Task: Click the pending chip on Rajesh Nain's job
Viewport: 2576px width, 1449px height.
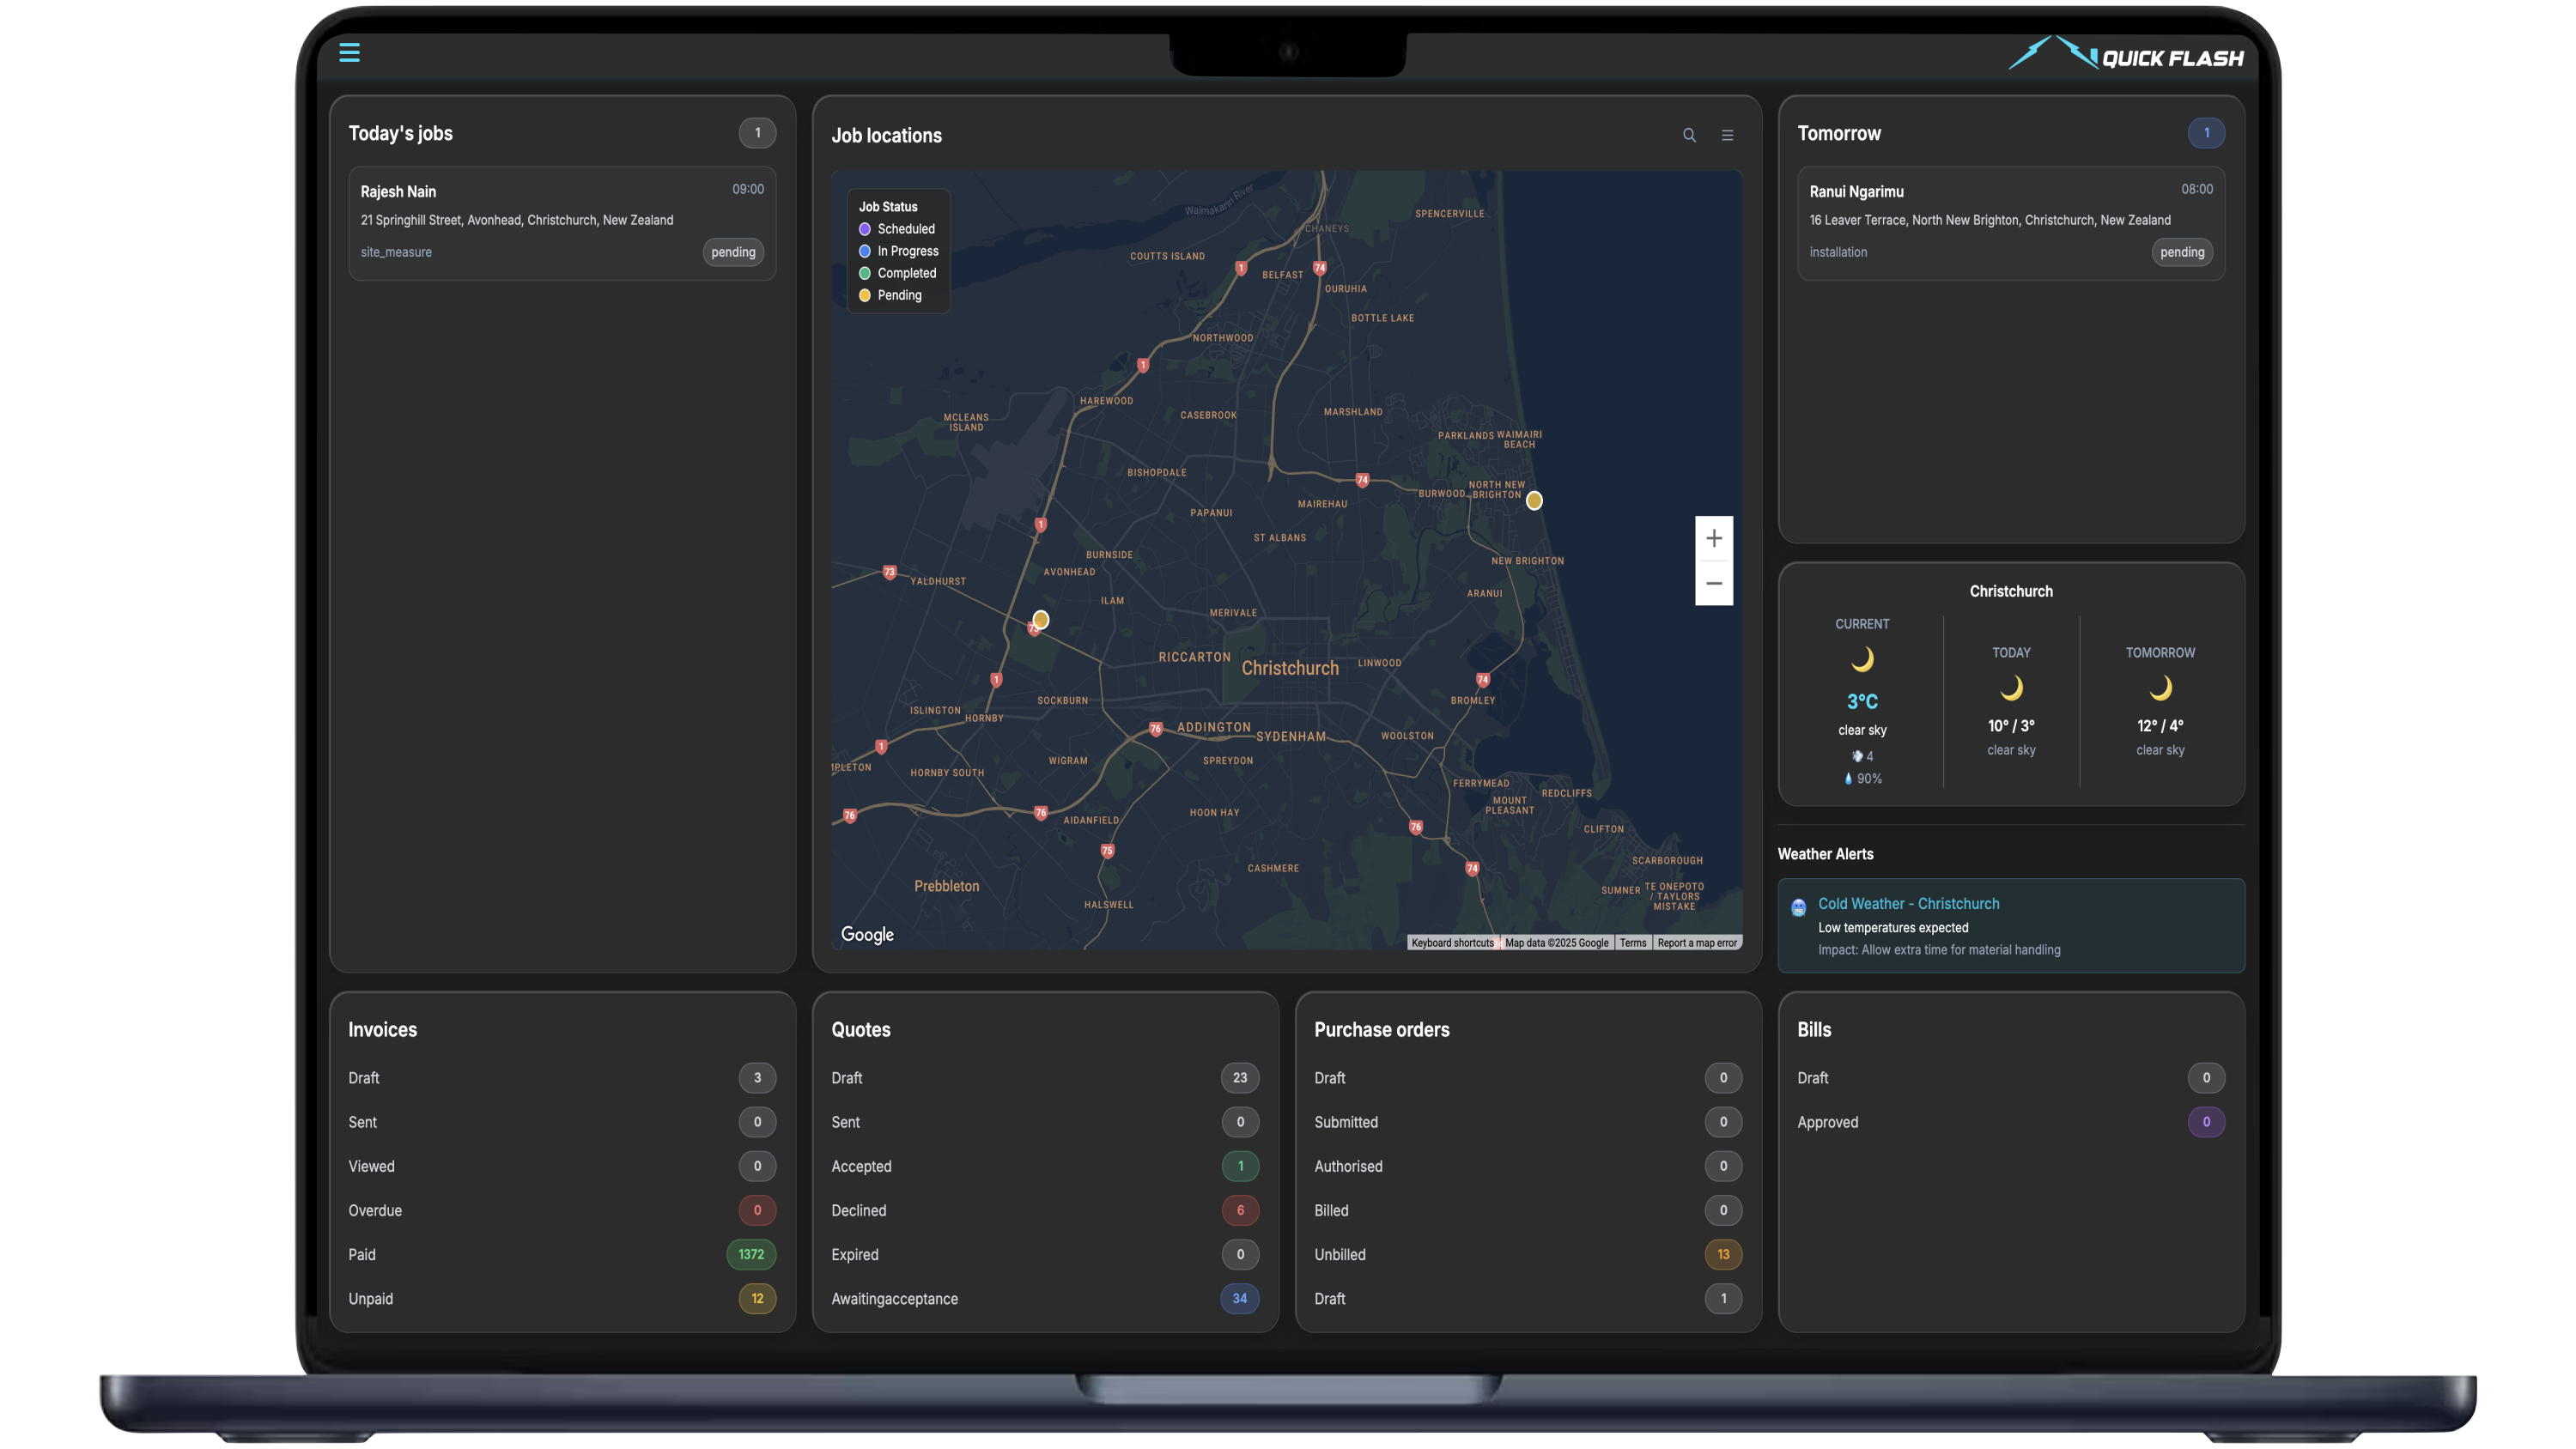Action: (733, 252)
